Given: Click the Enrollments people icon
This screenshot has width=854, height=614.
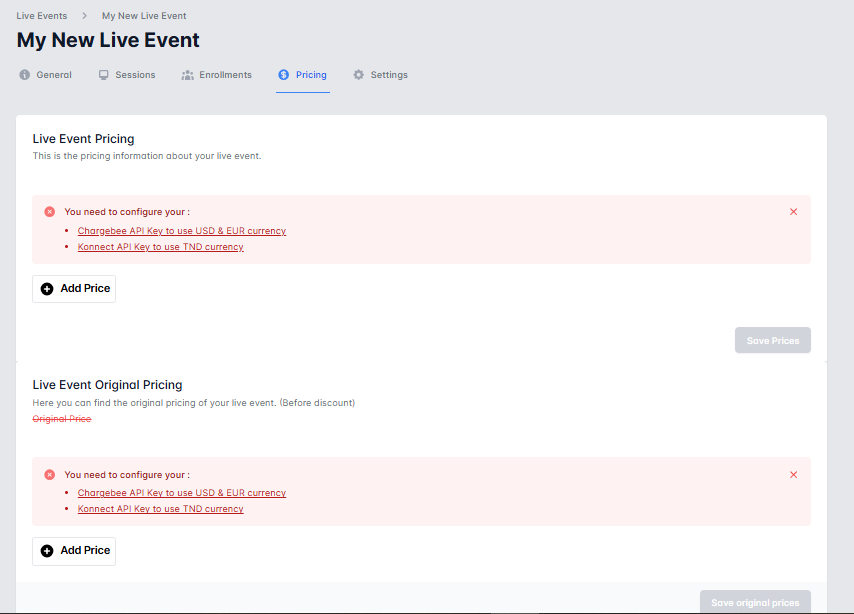Looking at the screenshot, I should pos(187,75).
